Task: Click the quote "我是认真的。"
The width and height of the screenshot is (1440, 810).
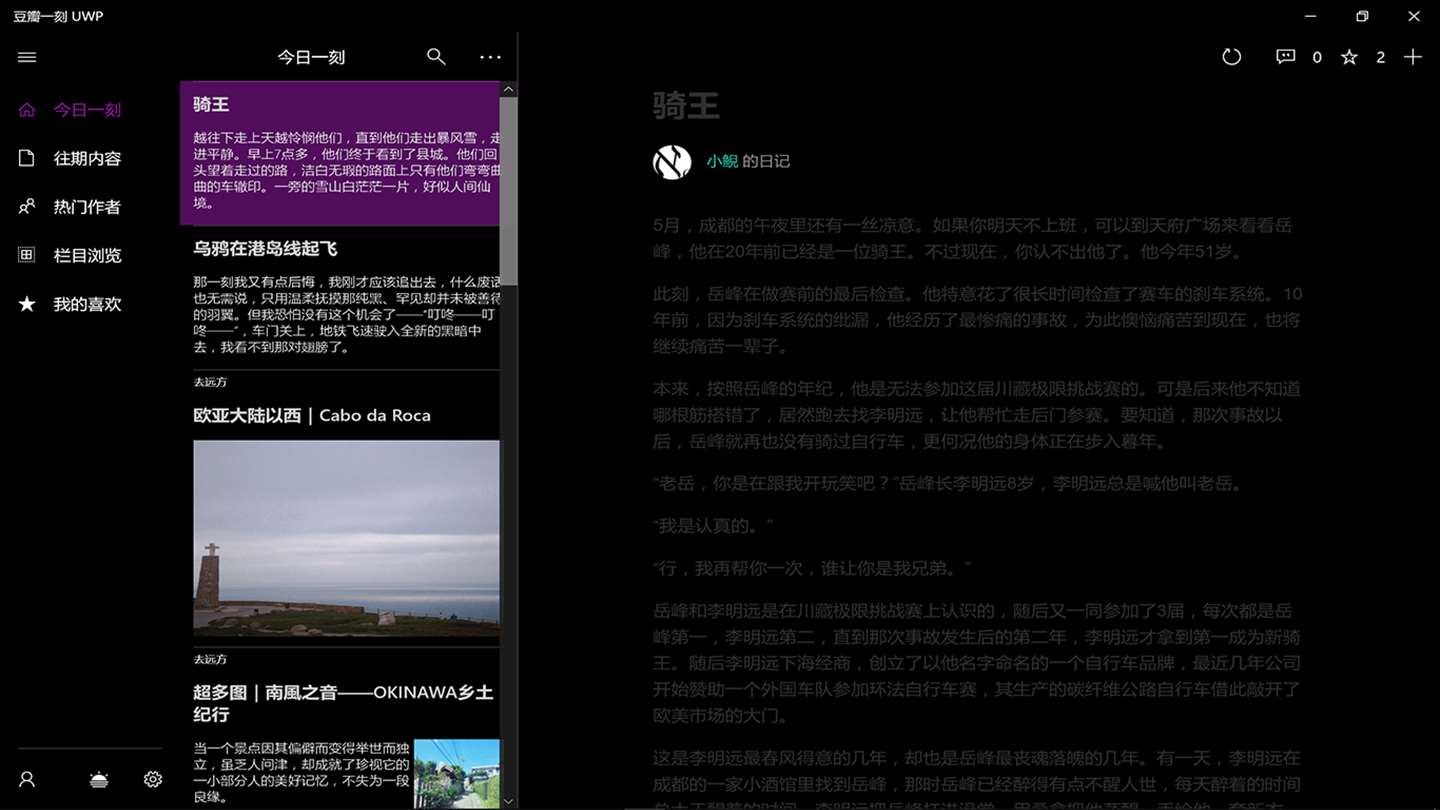Action: pyautogui.click(x=713, y=525)
